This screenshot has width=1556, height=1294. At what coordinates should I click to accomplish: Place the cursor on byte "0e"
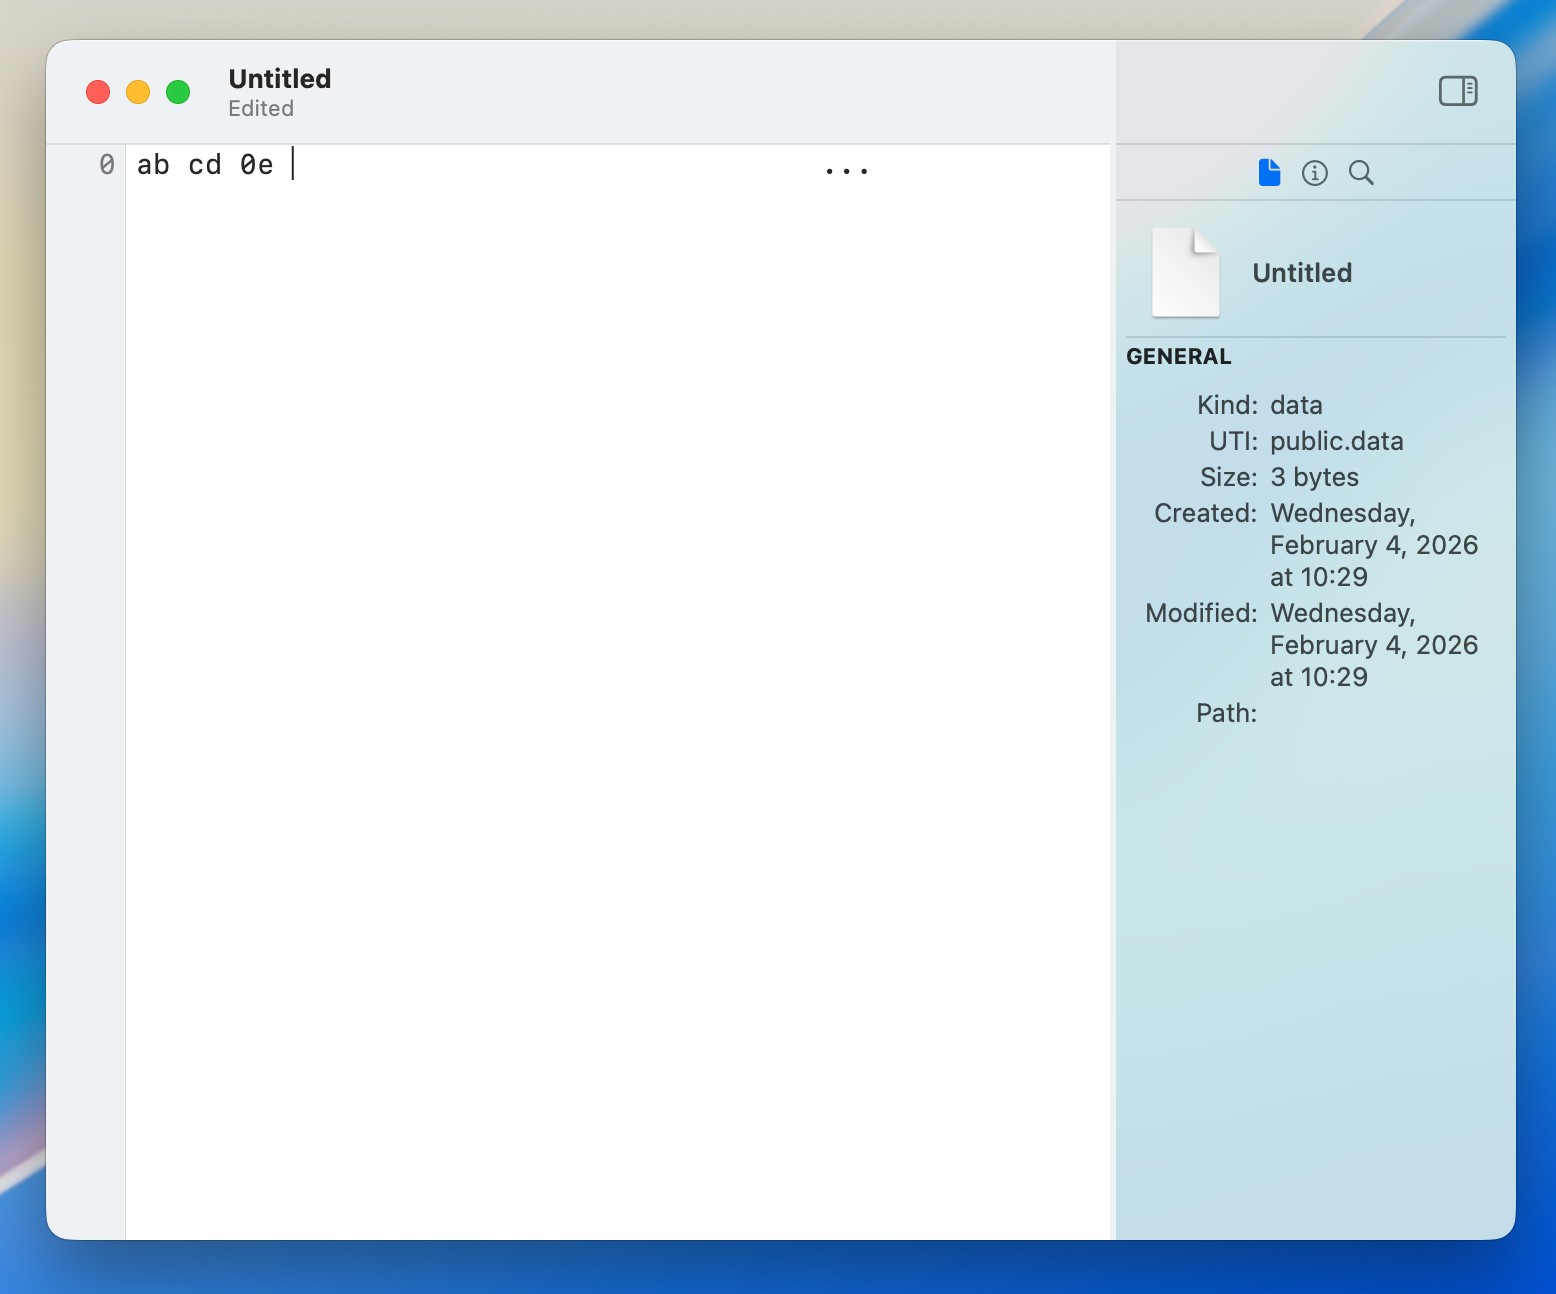pos(256,165)
